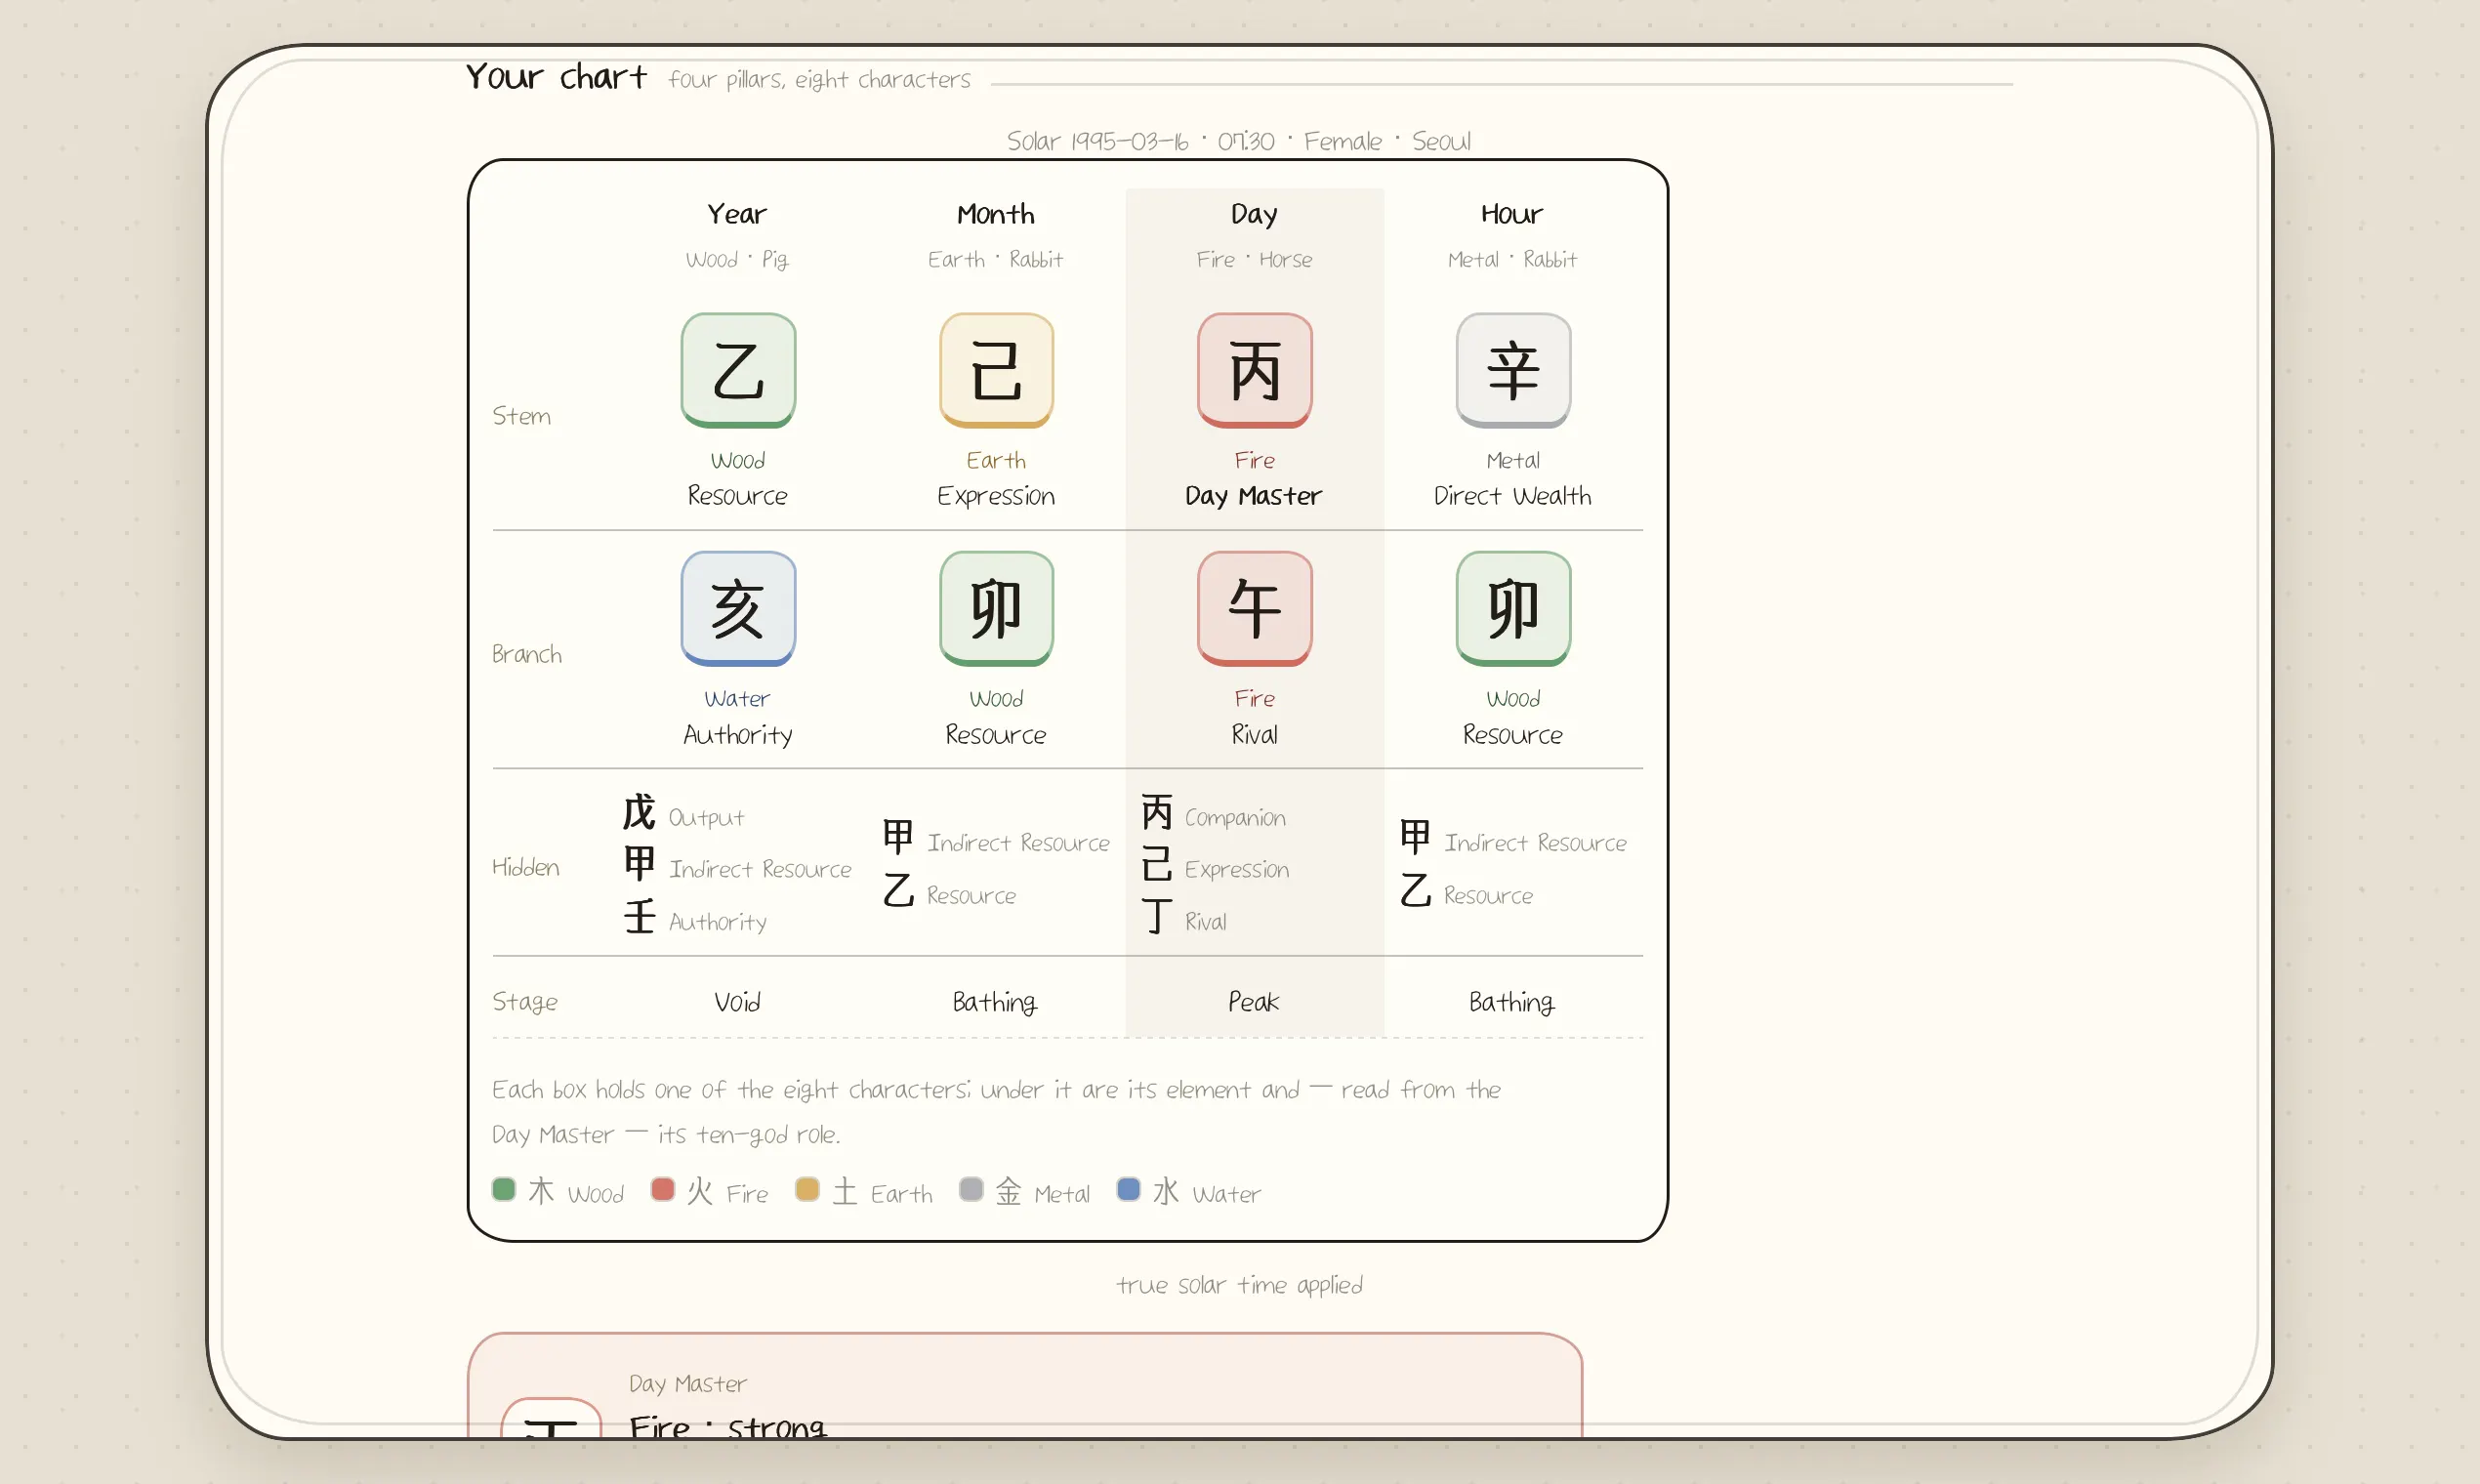Click the Day branch tile 午
The height and width of the screenshot is (1484, 2480).
pos(1254,608)
